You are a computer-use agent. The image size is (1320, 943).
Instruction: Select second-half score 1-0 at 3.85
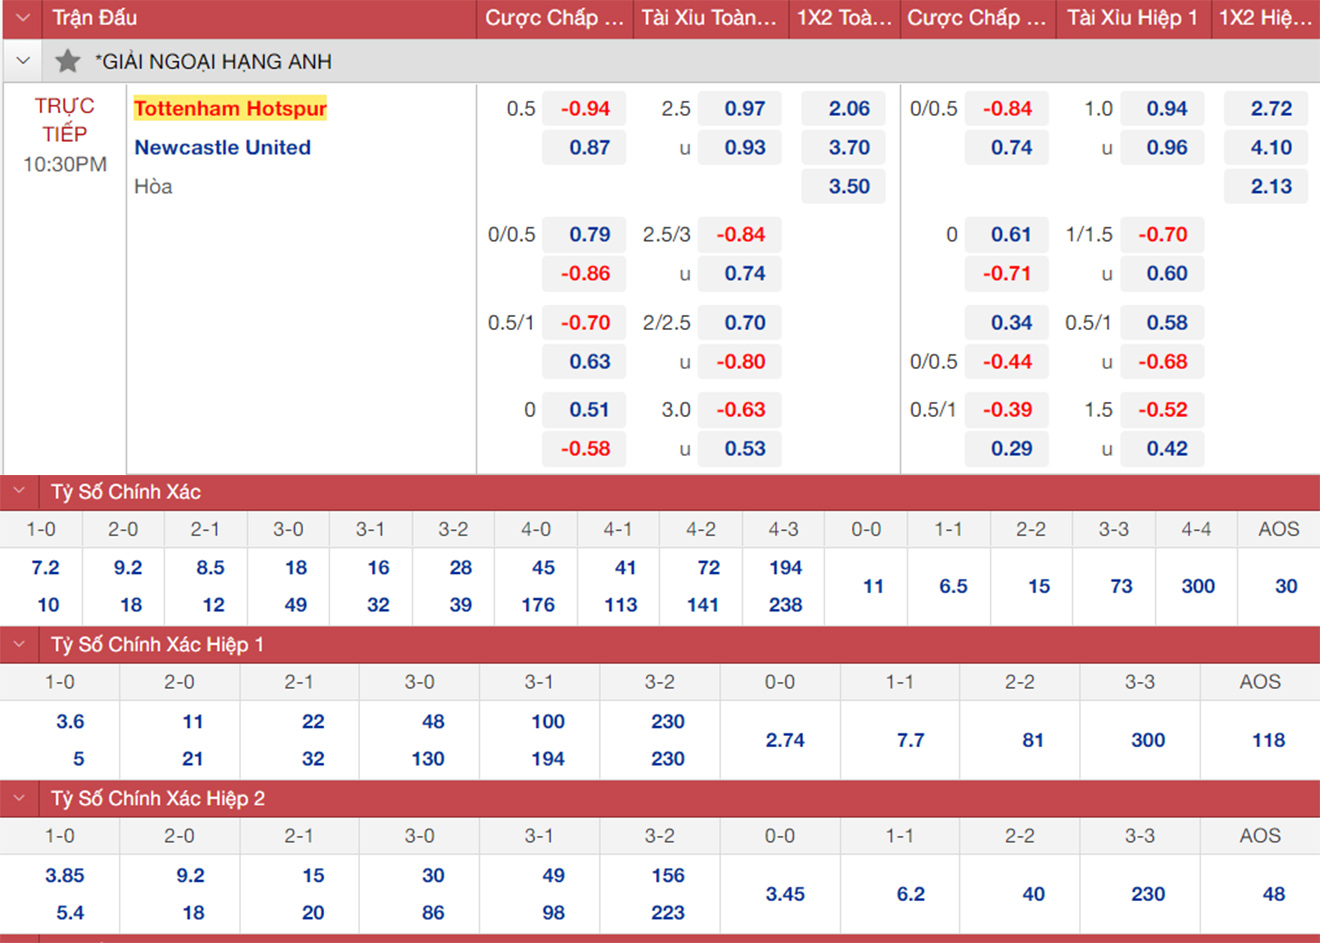[65, 876]
